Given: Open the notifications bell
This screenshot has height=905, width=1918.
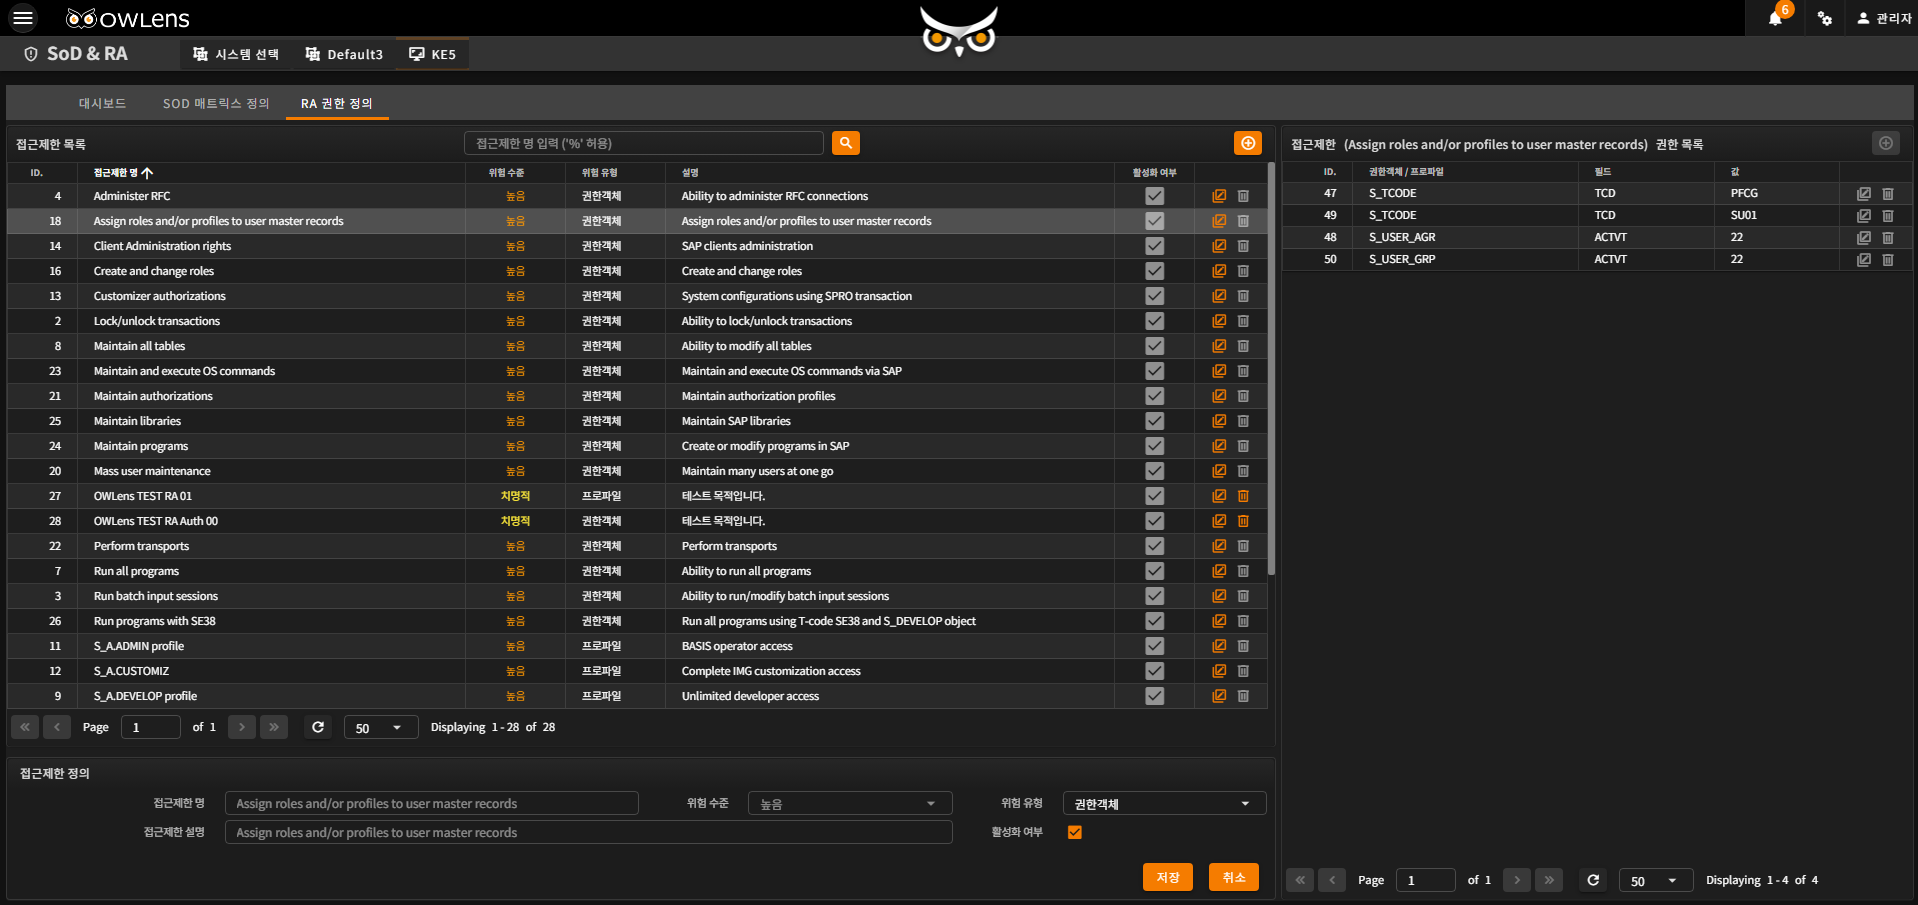Looking at the screenshot, I should click(1775, 18).
